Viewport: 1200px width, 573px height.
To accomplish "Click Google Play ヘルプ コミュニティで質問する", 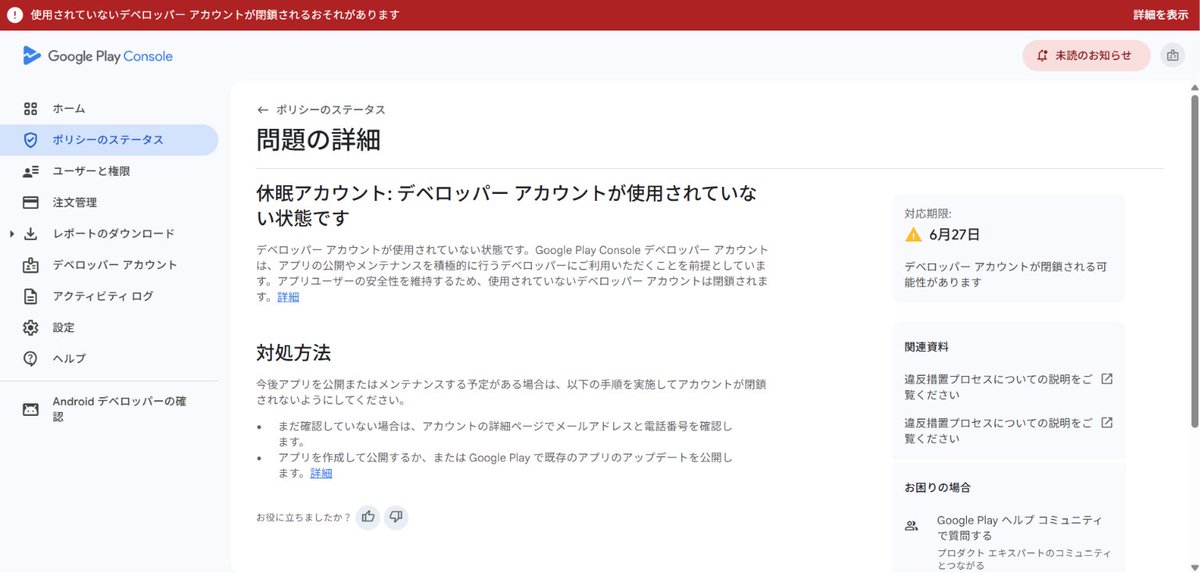I will tap(1019, 528).
